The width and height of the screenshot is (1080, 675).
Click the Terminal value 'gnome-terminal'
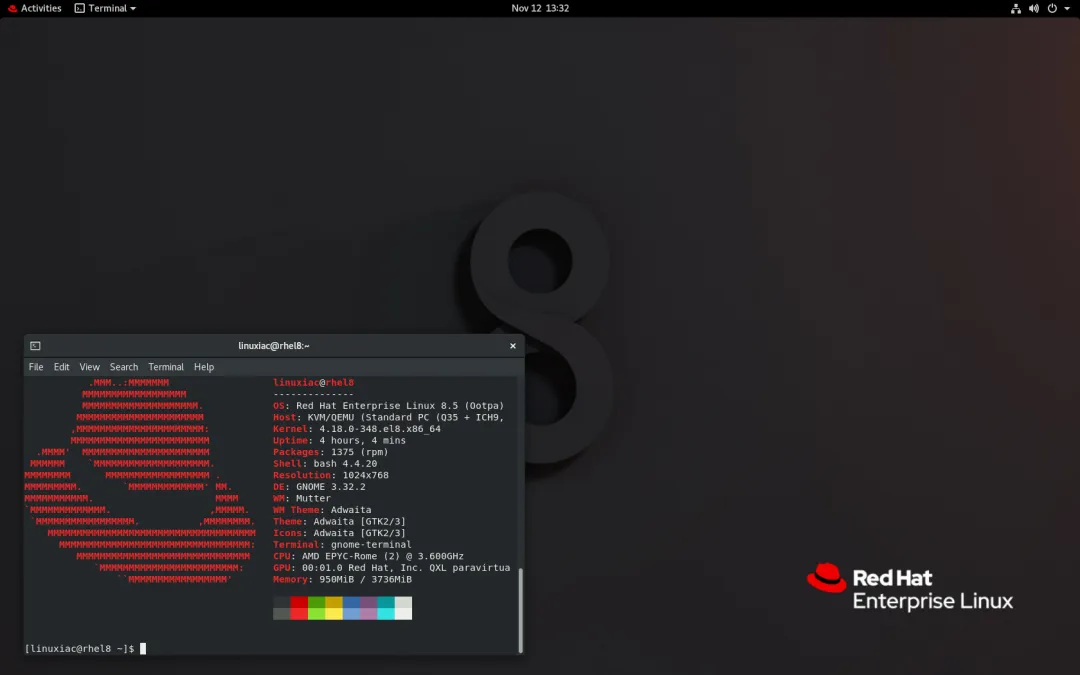(371, 544)
